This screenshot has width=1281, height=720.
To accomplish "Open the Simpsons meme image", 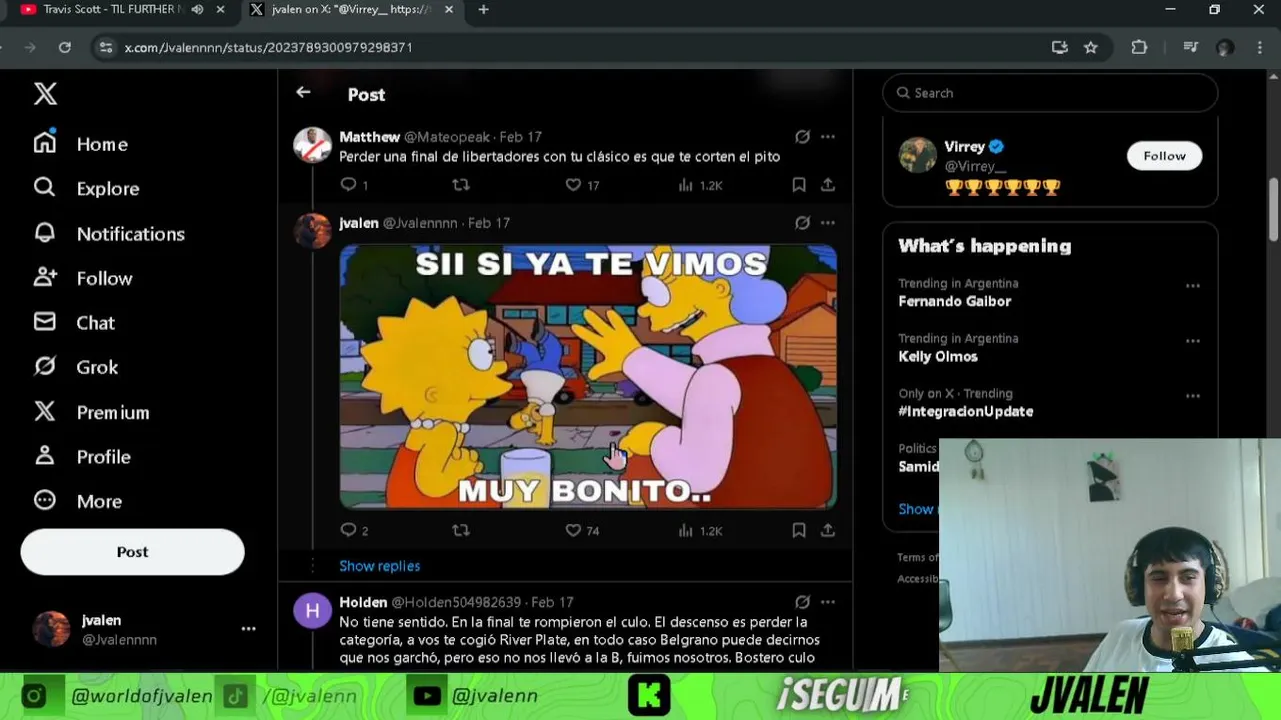I will coord(588,377).
